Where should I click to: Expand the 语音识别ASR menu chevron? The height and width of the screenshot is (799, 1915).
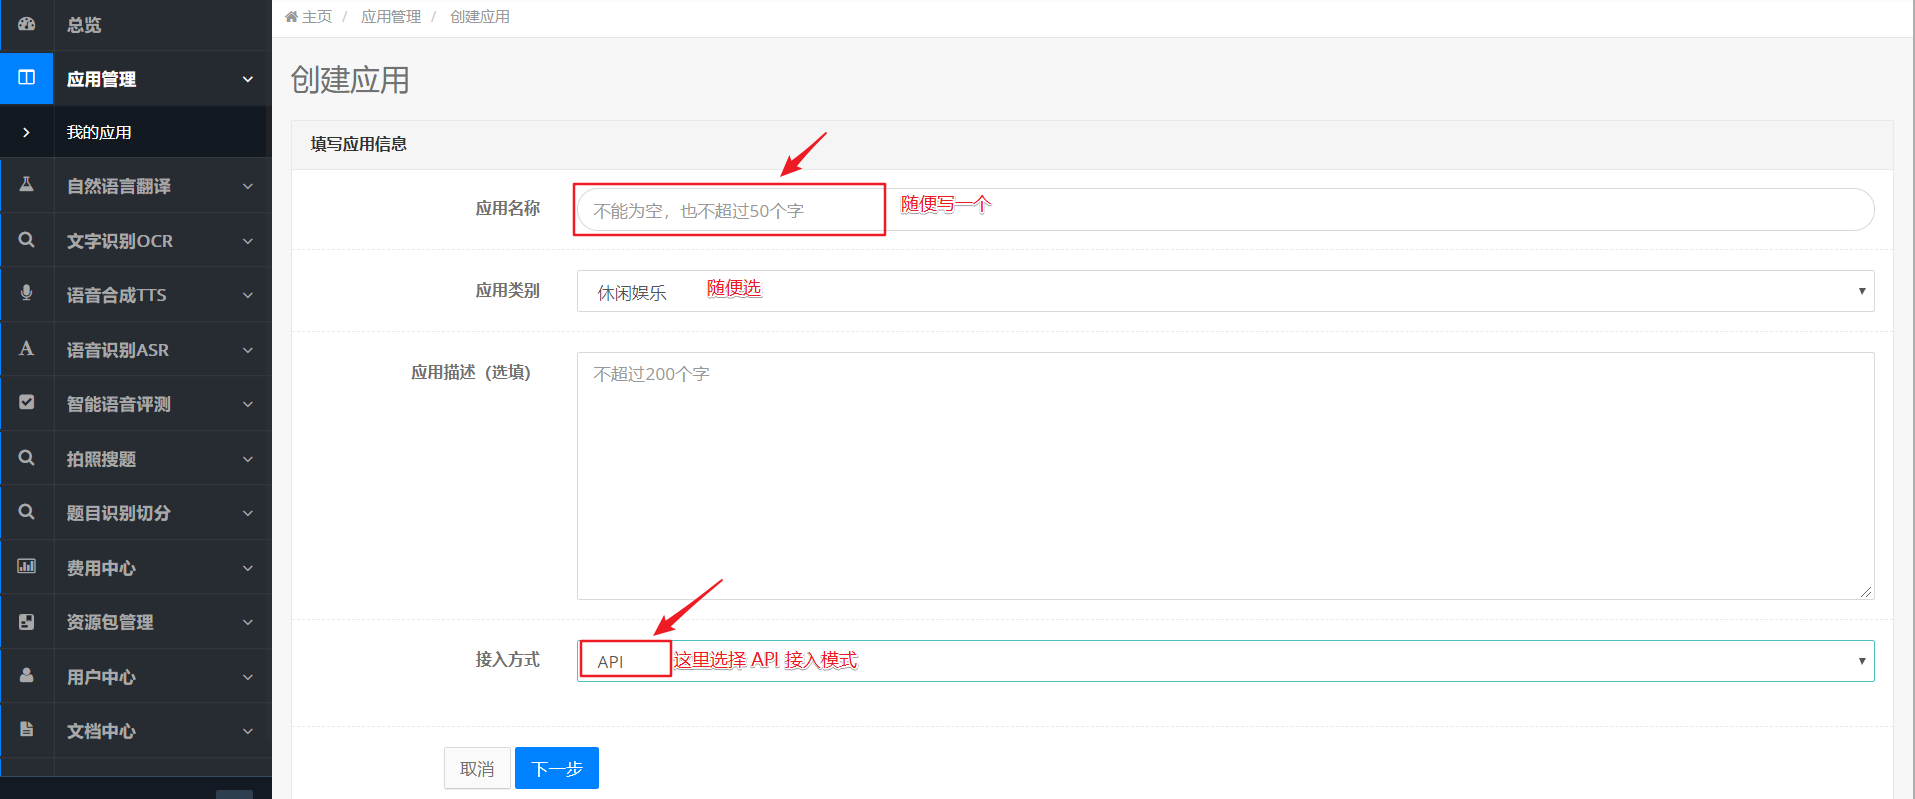(248, 350)
